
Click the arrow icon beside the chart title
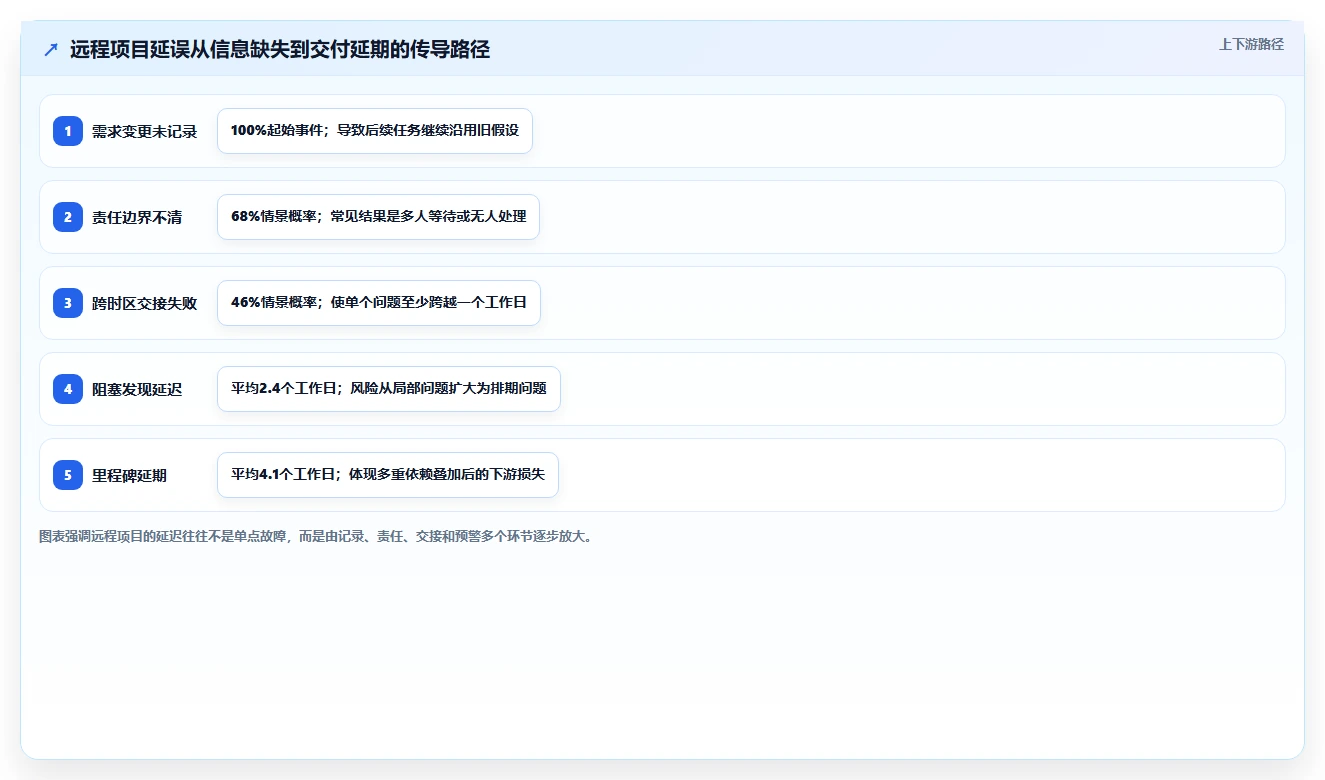click(51, 50)
